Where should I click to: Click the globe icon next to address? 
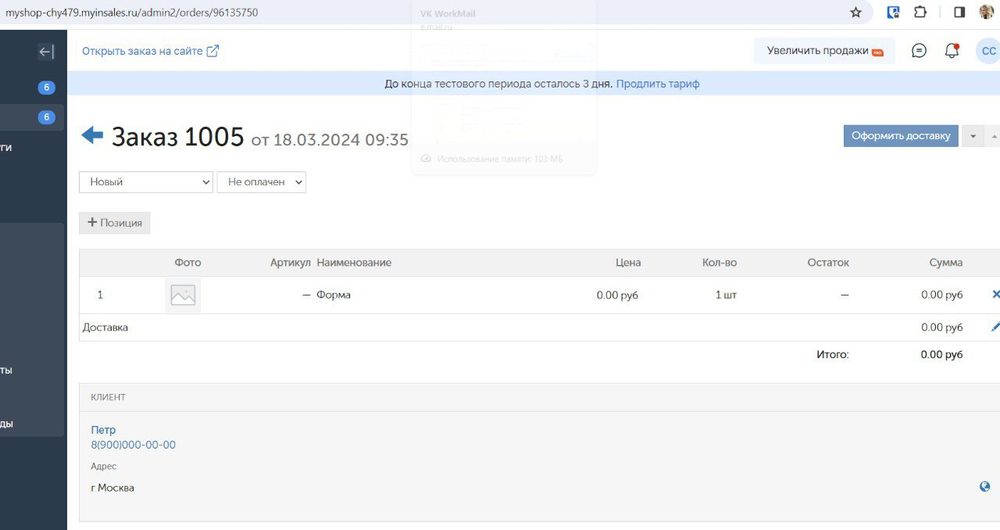click(985, 487)
